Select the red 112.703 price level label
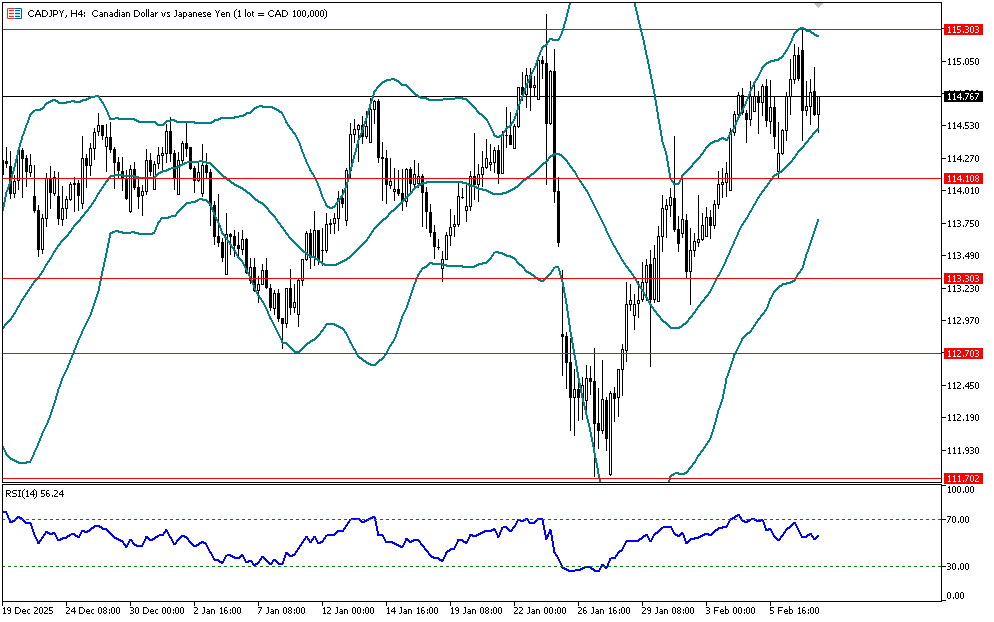This screenshot has width=994, height=622. coord(961,353)
